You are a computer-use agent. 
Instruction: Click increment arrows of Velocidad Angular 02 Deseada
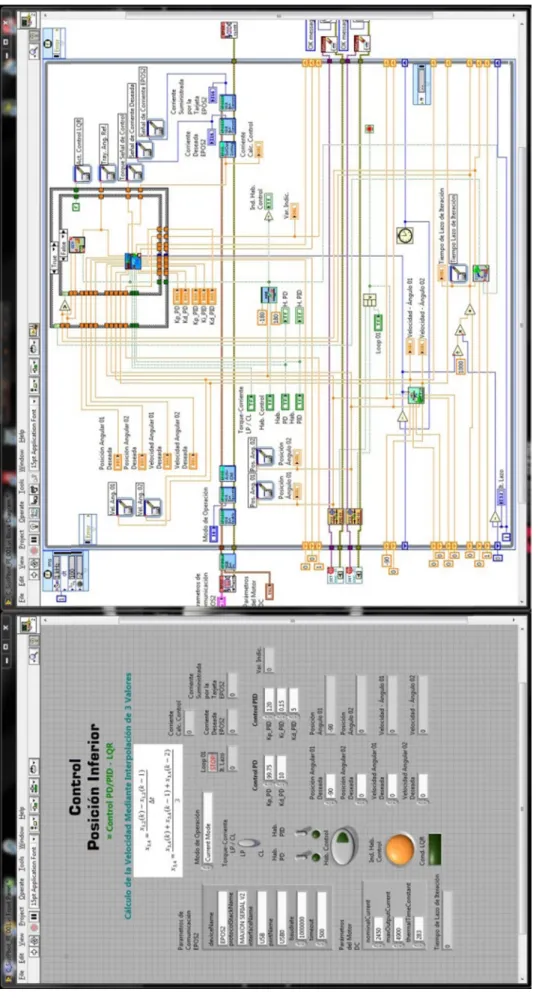pyautogui.click(x=423, y=802)
